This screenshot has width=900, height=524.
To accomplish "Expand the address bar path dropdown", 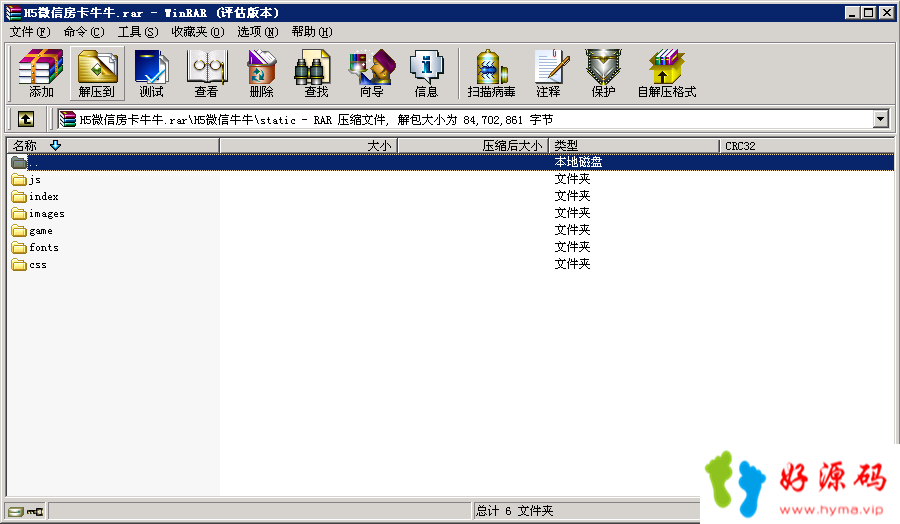I will point(881,119).
